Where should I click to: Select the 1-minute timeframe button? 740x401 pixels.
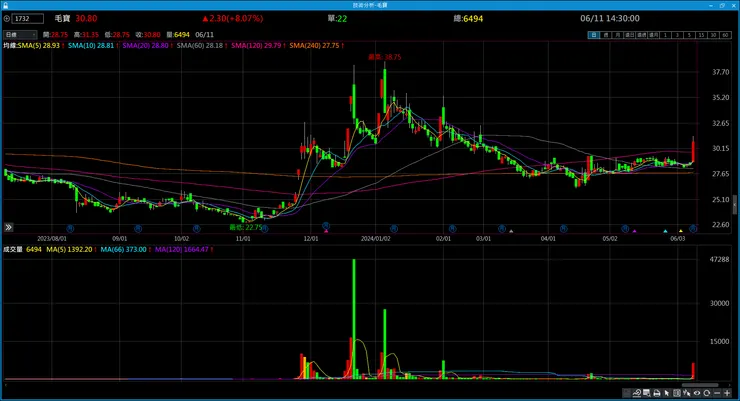pyautogui.click(x=665, y=35)
